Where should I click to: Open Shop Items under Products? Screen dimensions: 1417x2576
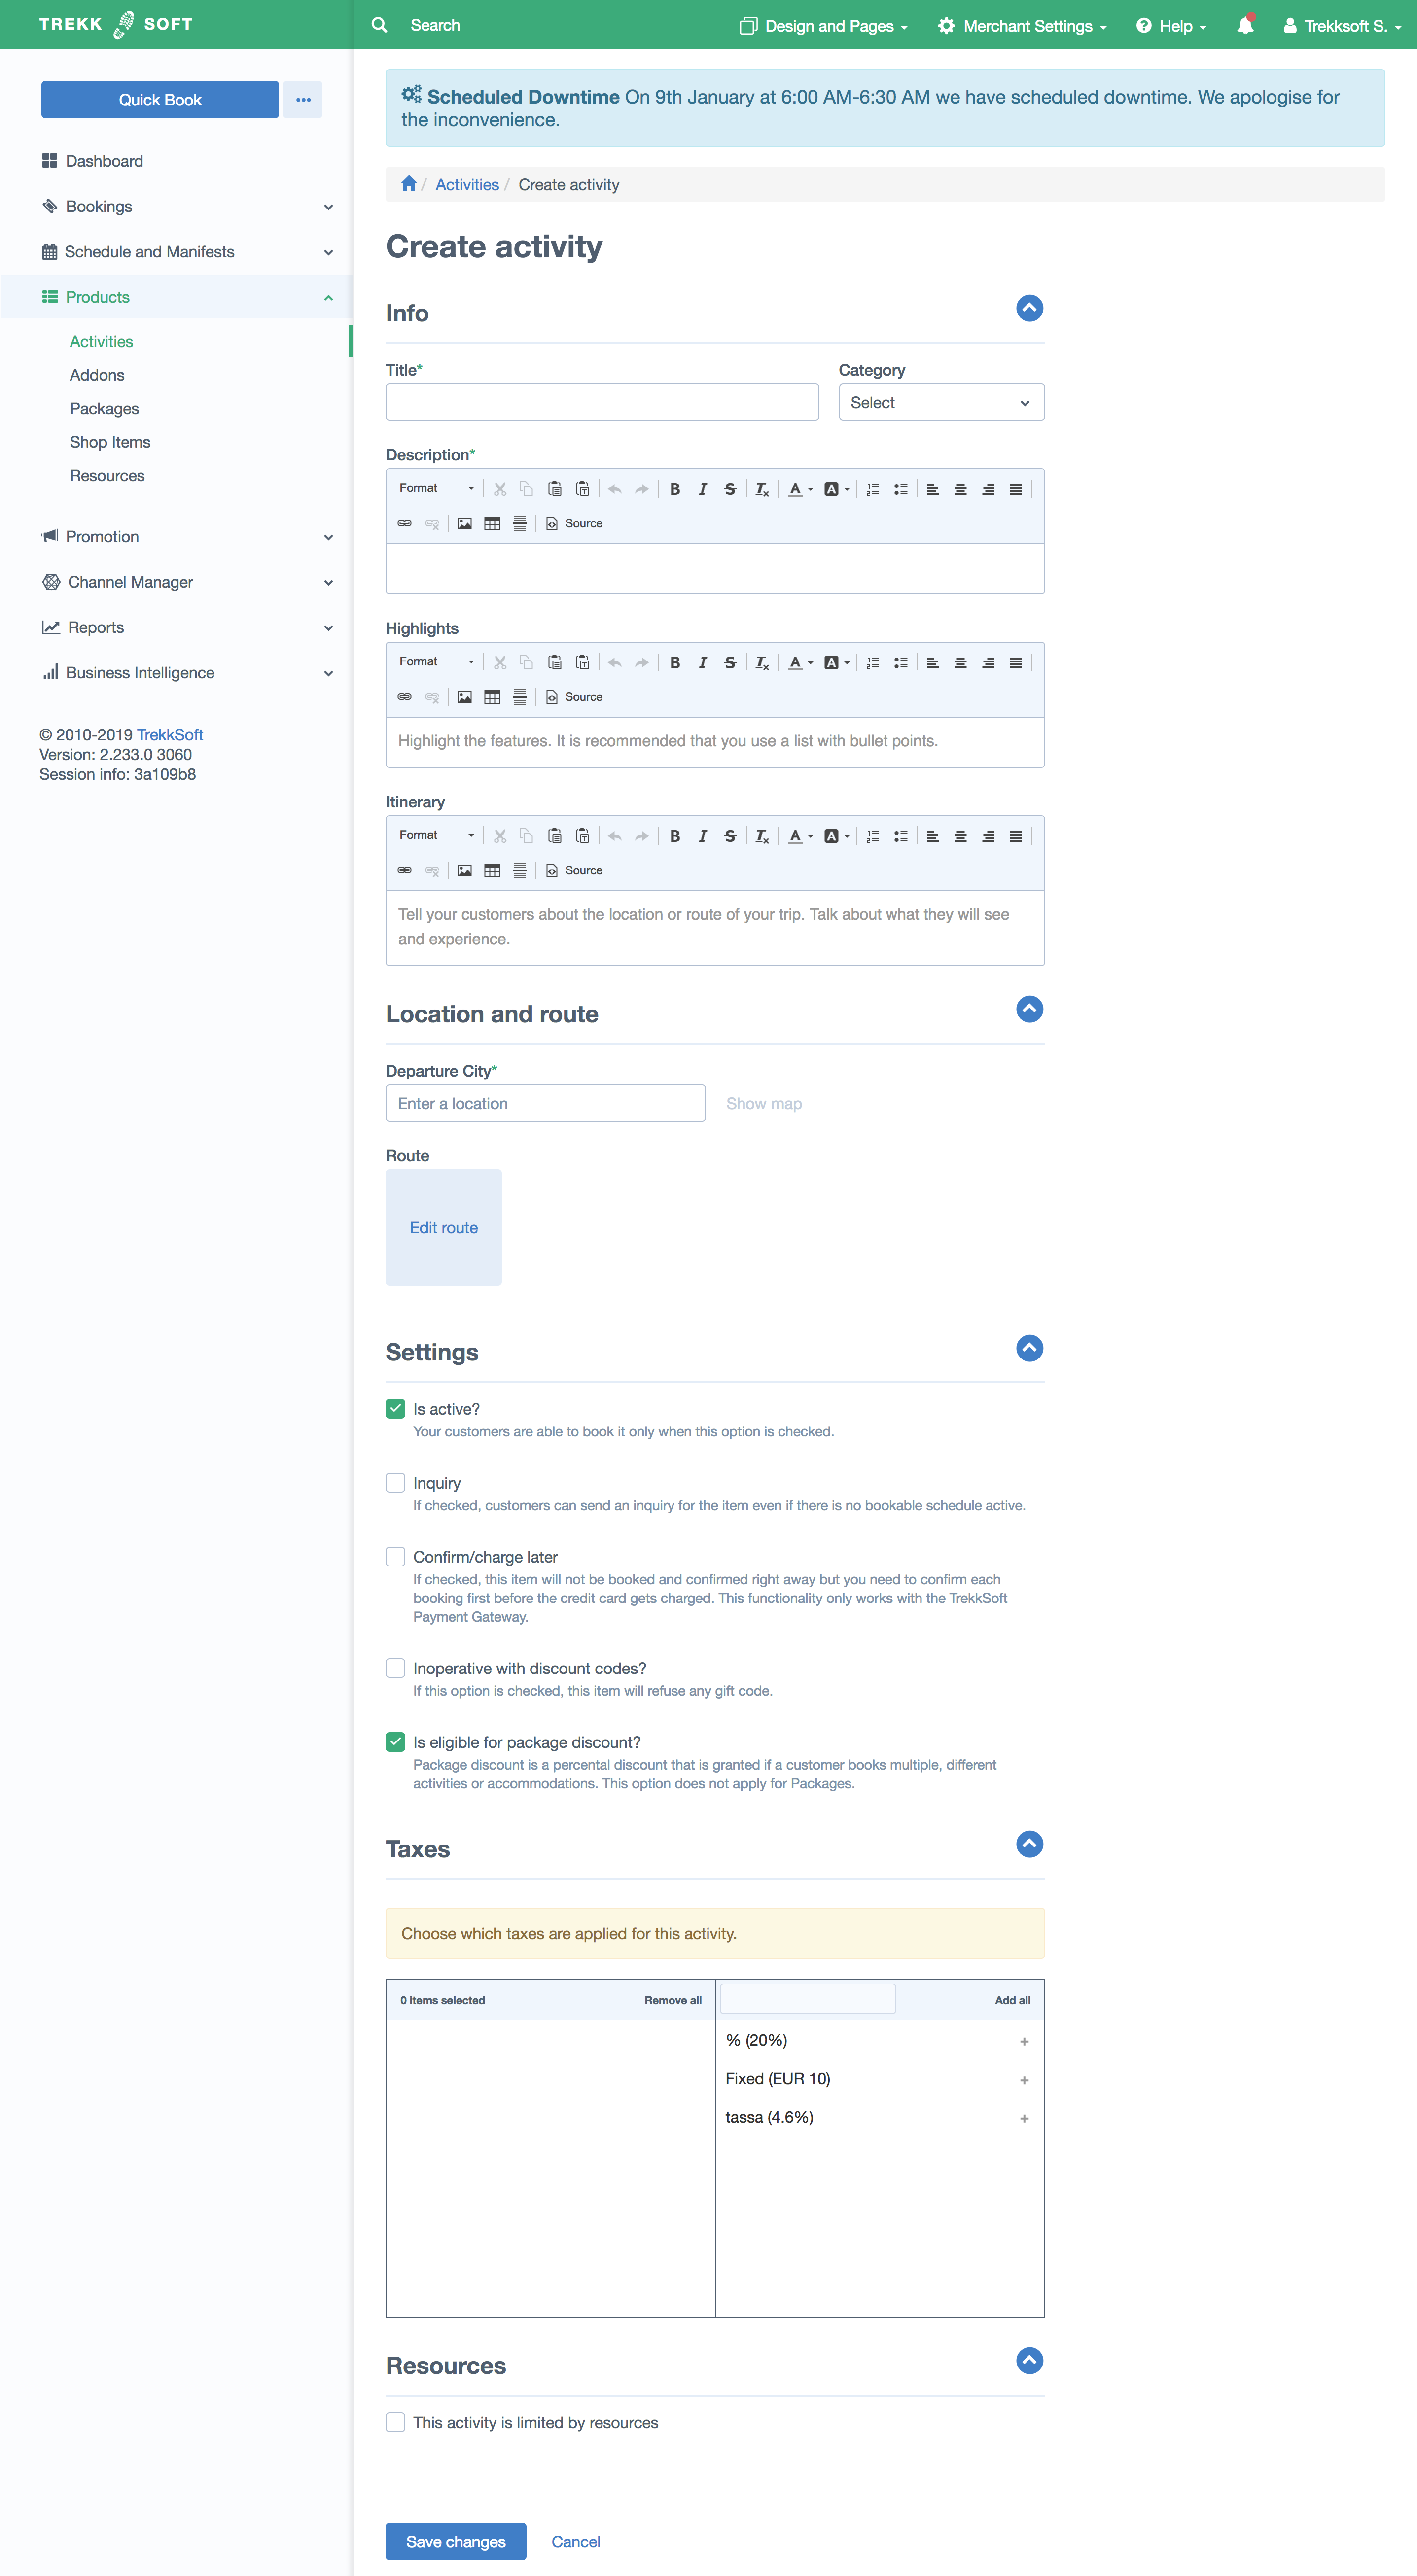pyautogui.click(x=110, y=442)
